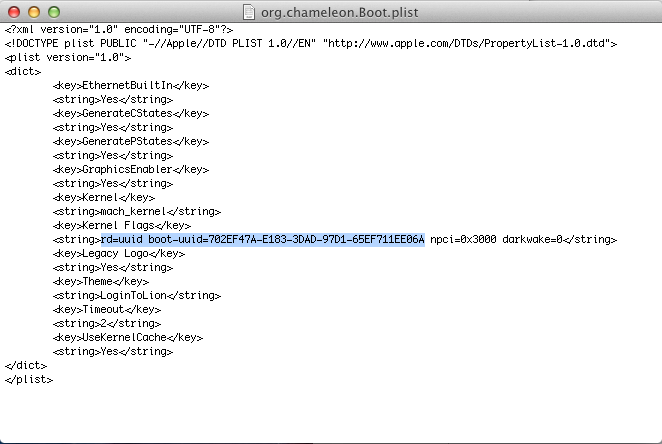Click the closing plist tag
Screen dimensions: 662x444
click(x=29, y=379)
